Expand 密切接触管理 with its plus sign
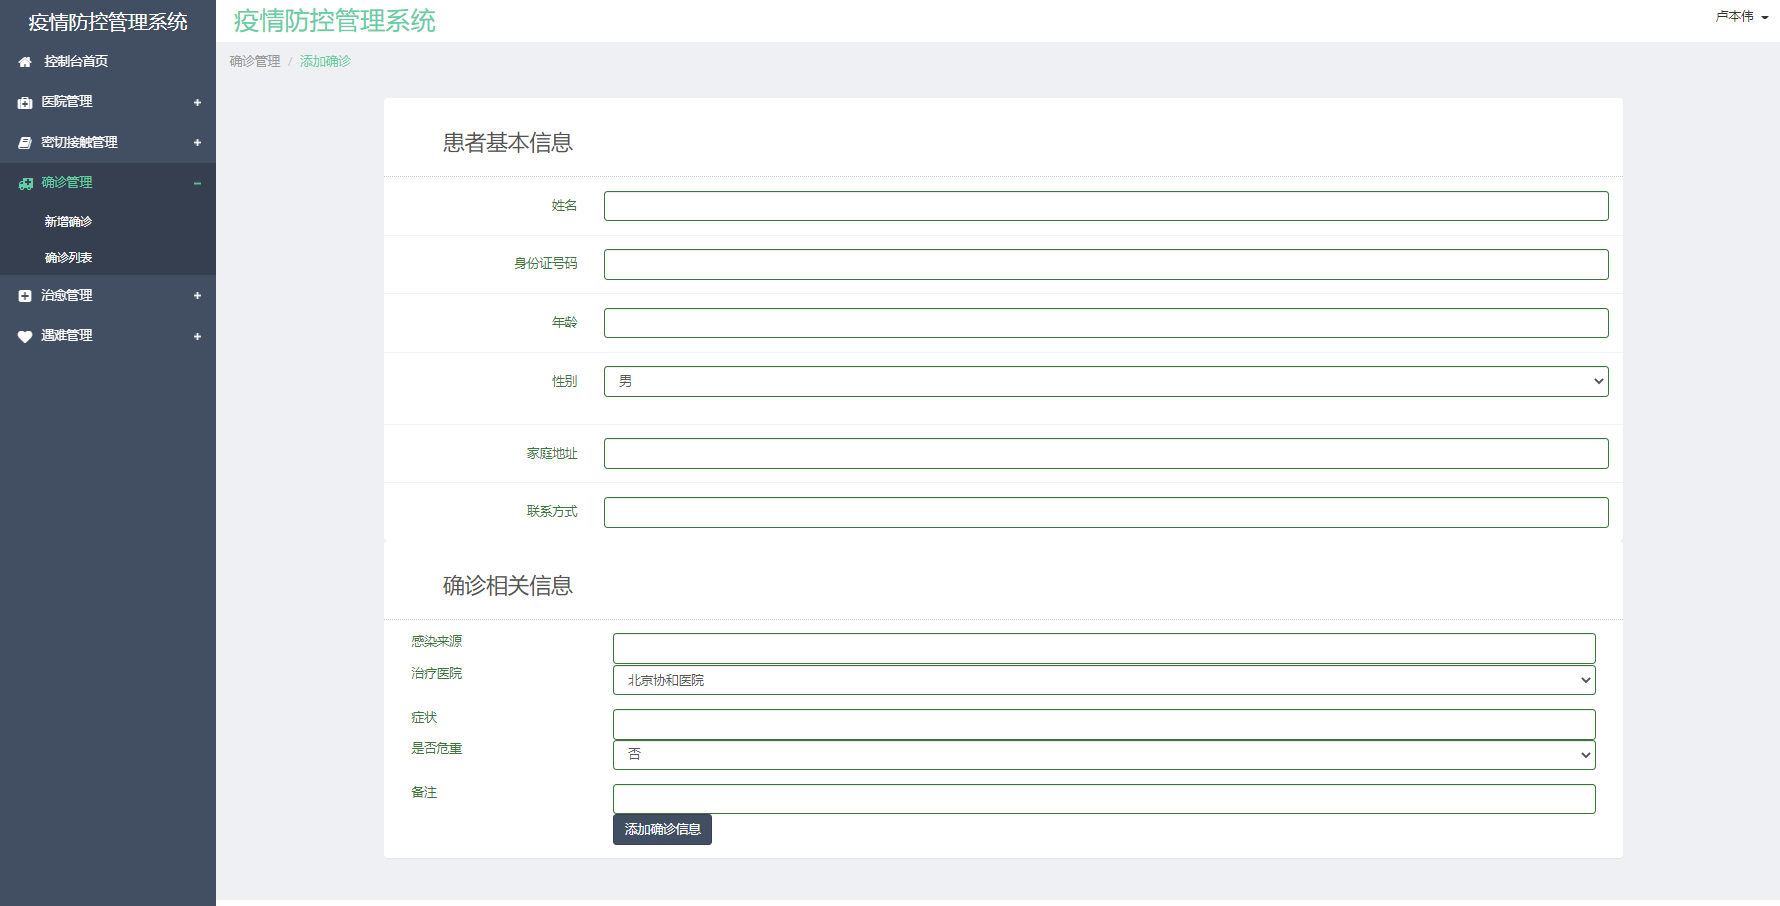This screenshot has height=906, width=1780. [x=197, y=143]
